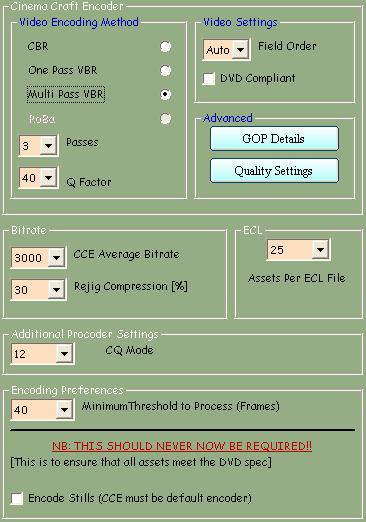The image size is (366, 522).
Task: Click the CBR label text
Action: (38, 46)
